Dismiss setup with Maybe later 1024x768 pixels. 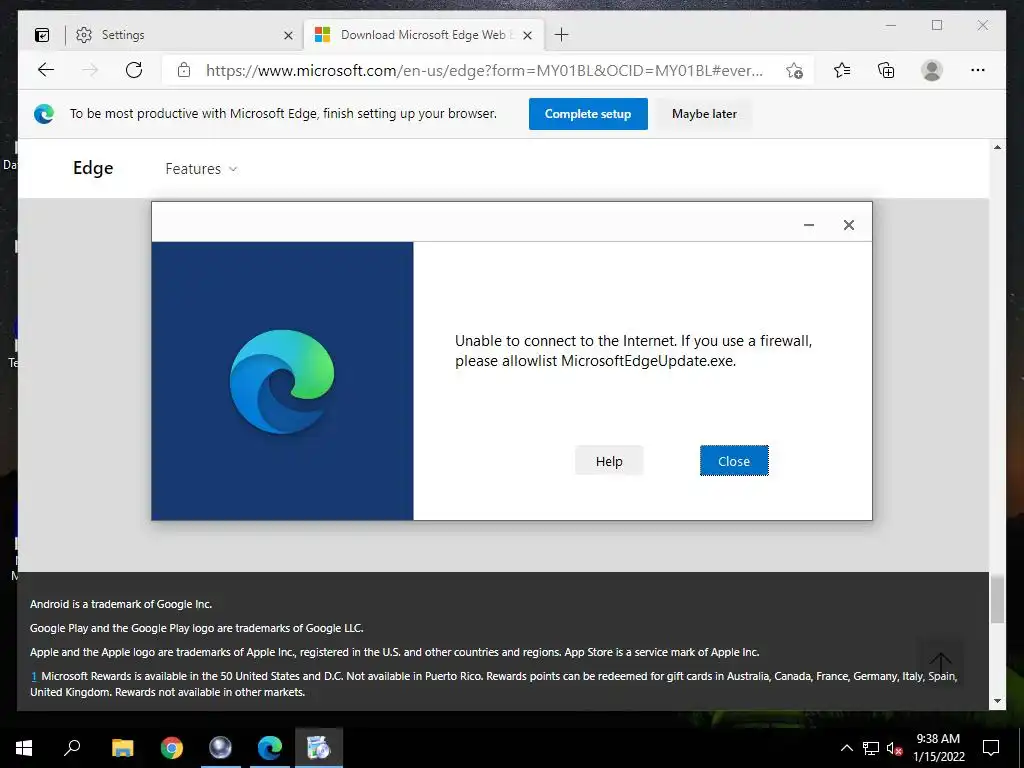tap(704, 114)
